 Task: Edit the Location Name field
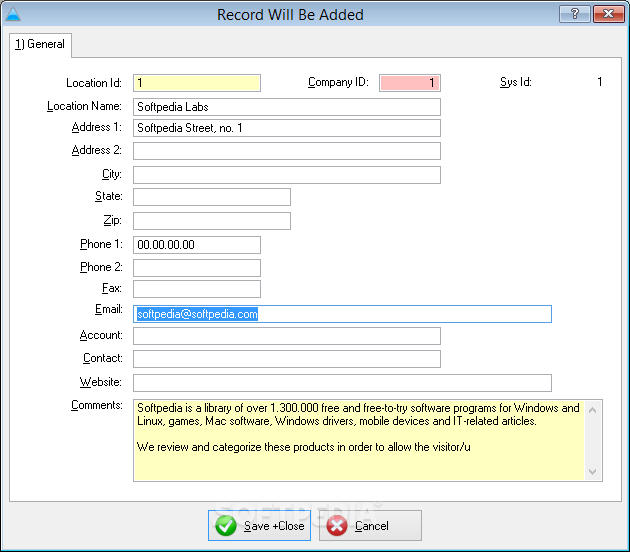(287, 107)
